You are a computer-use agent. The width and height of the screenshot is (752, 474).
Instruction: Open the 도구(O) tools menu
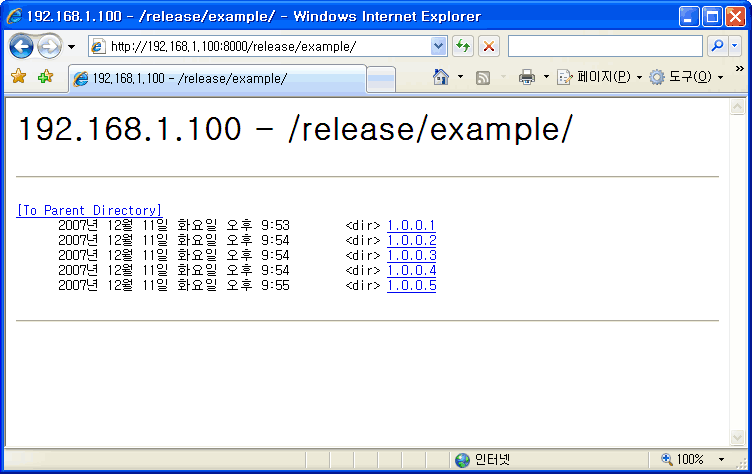[x=686, y=77]
